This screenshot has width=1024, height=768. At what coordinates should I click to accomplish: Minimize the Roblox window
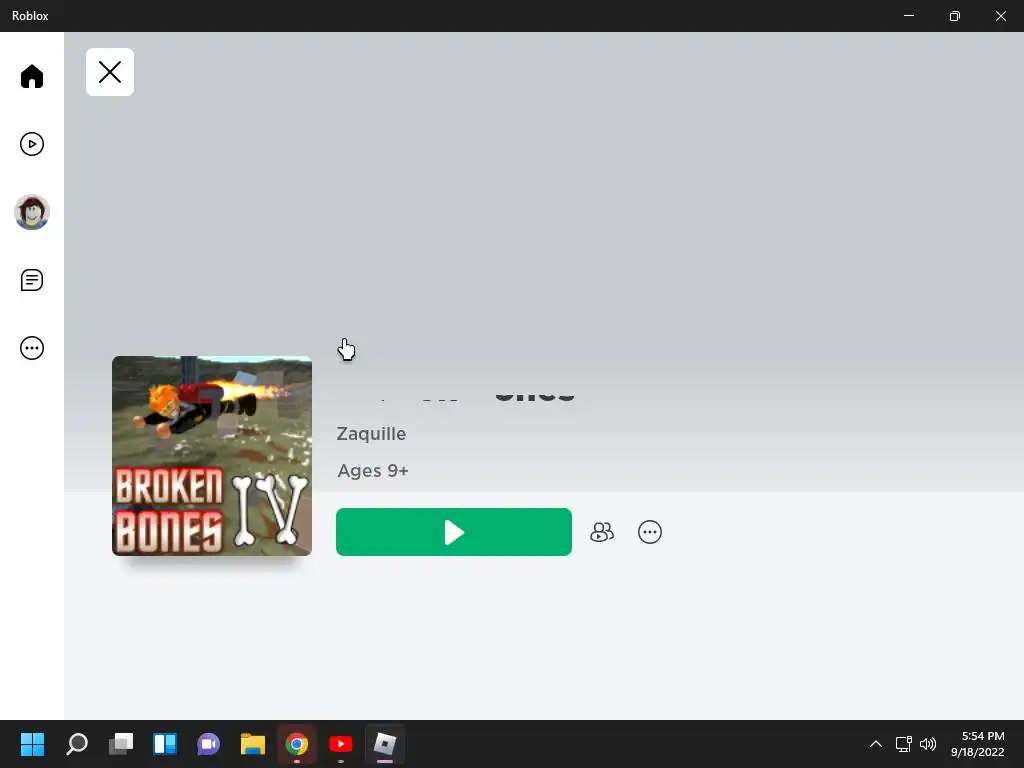point(908,16)
